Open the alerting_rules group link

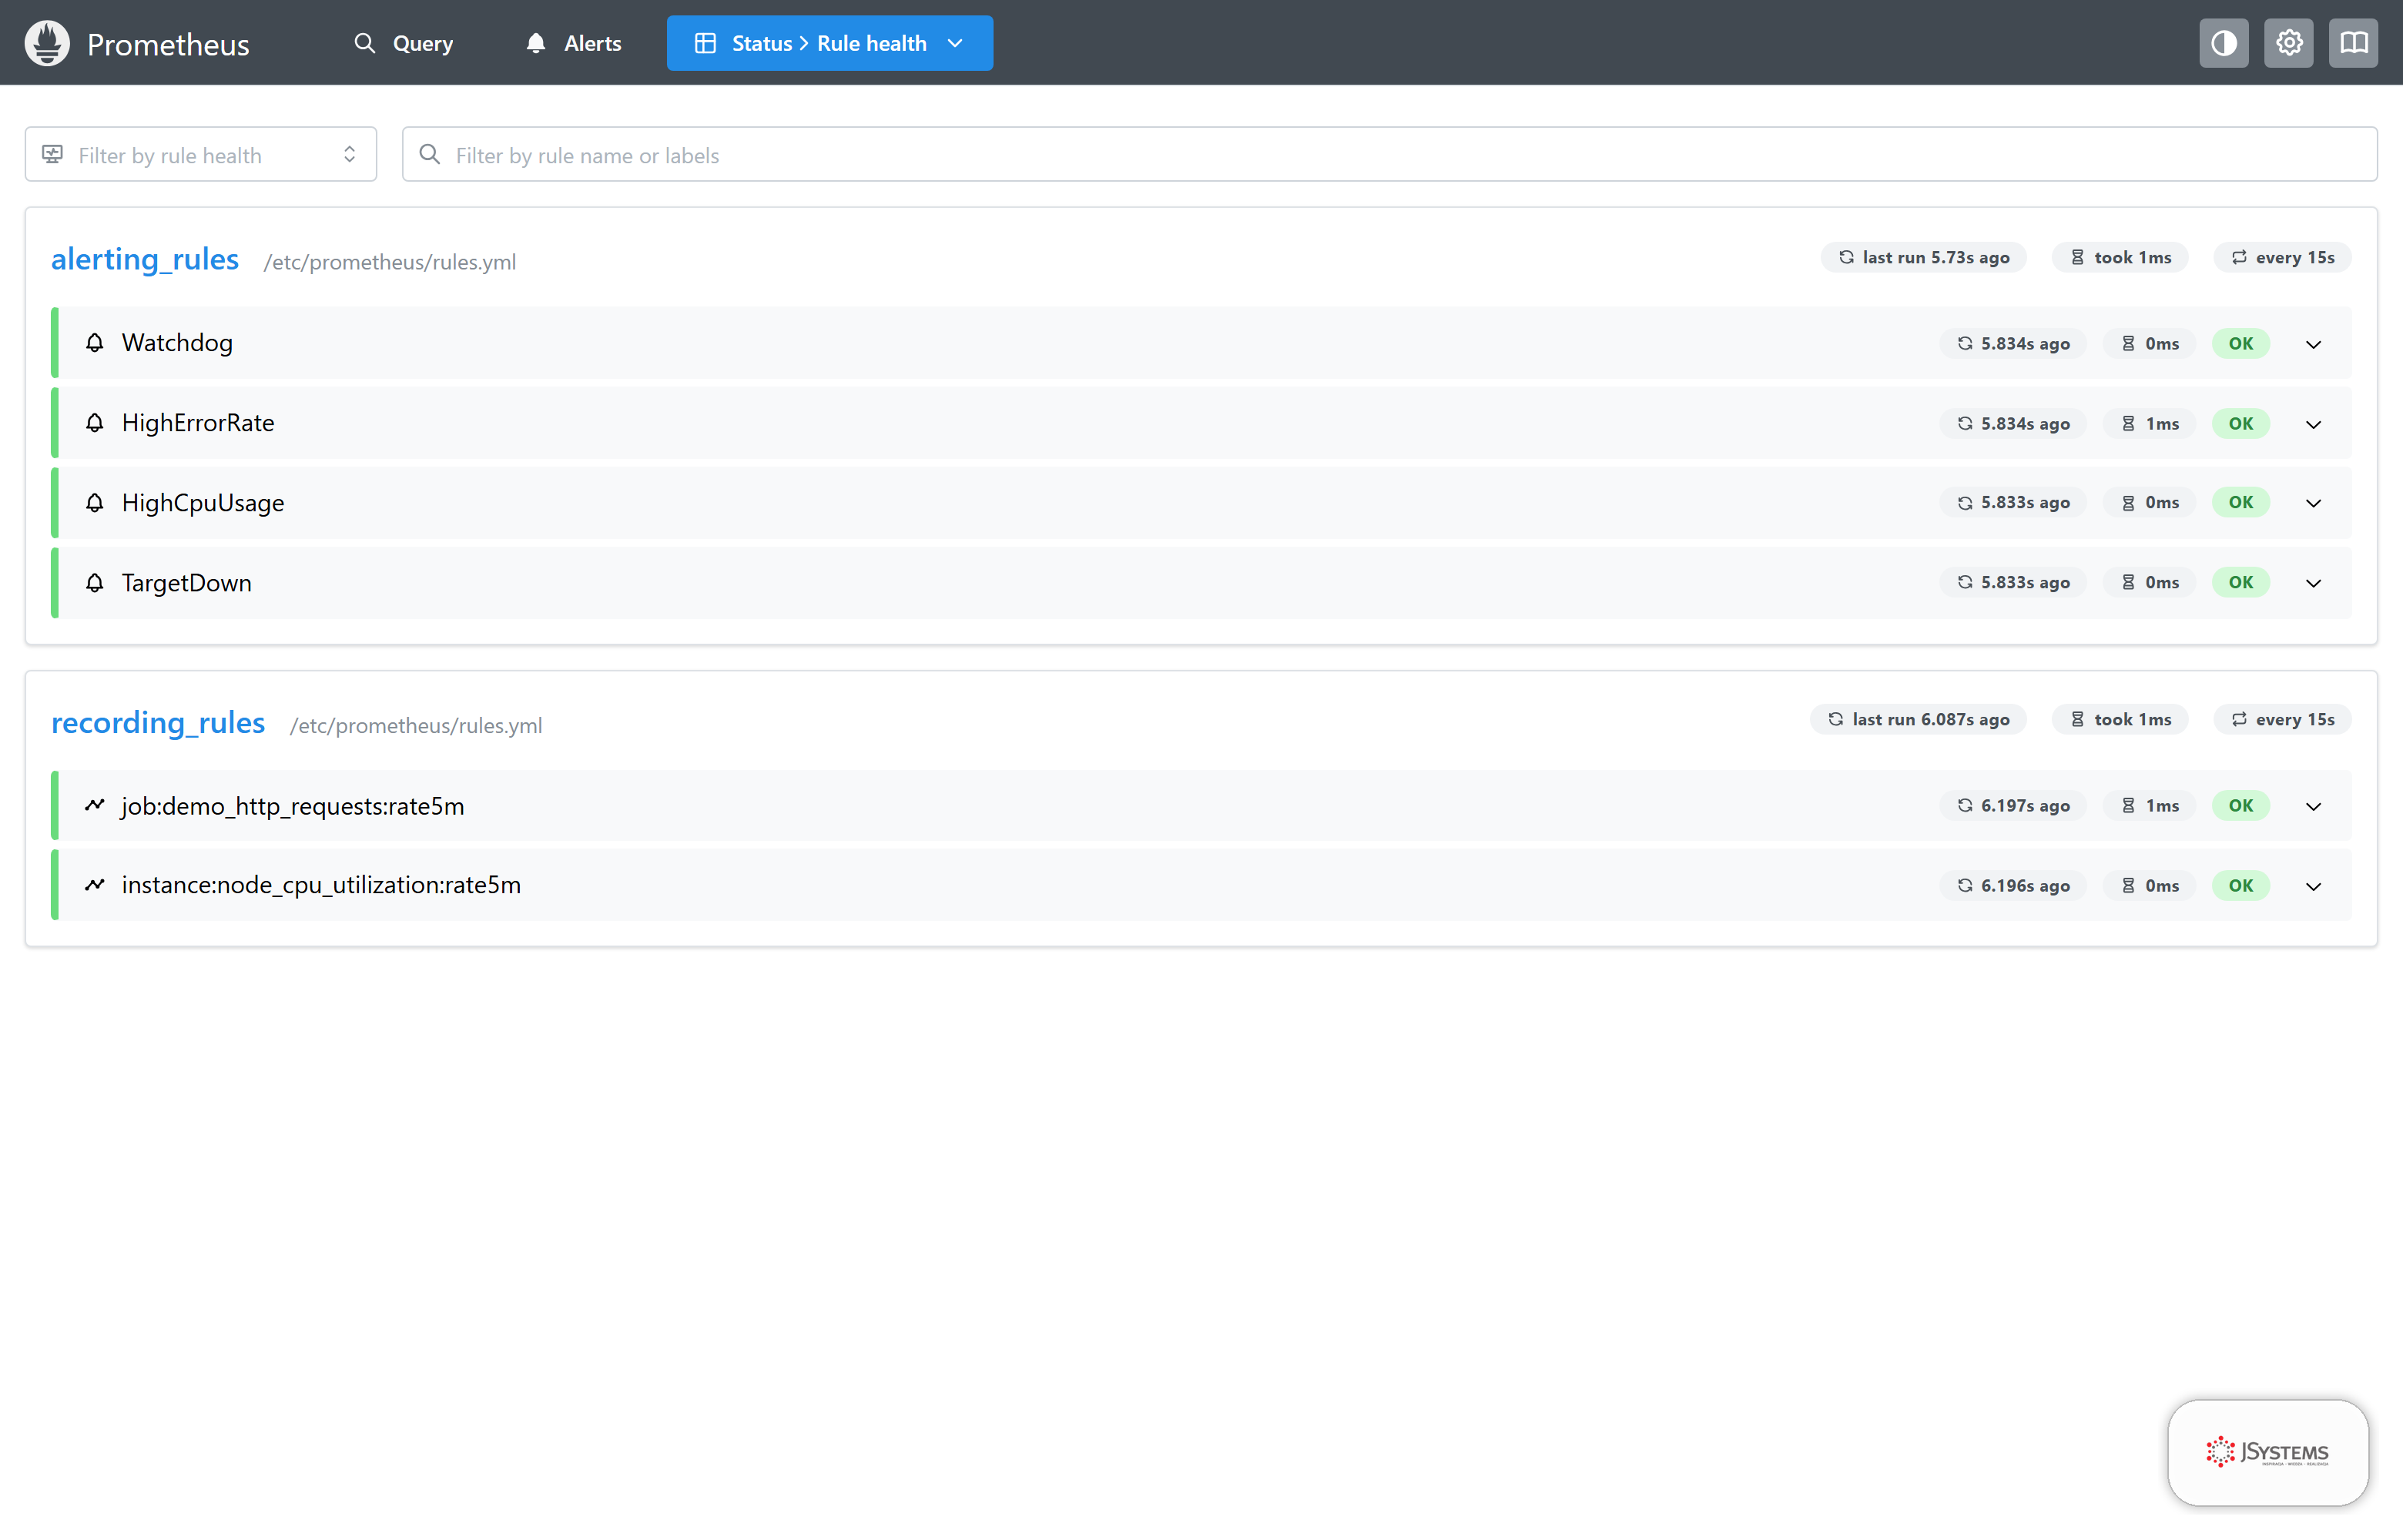(x=145, y=259)
